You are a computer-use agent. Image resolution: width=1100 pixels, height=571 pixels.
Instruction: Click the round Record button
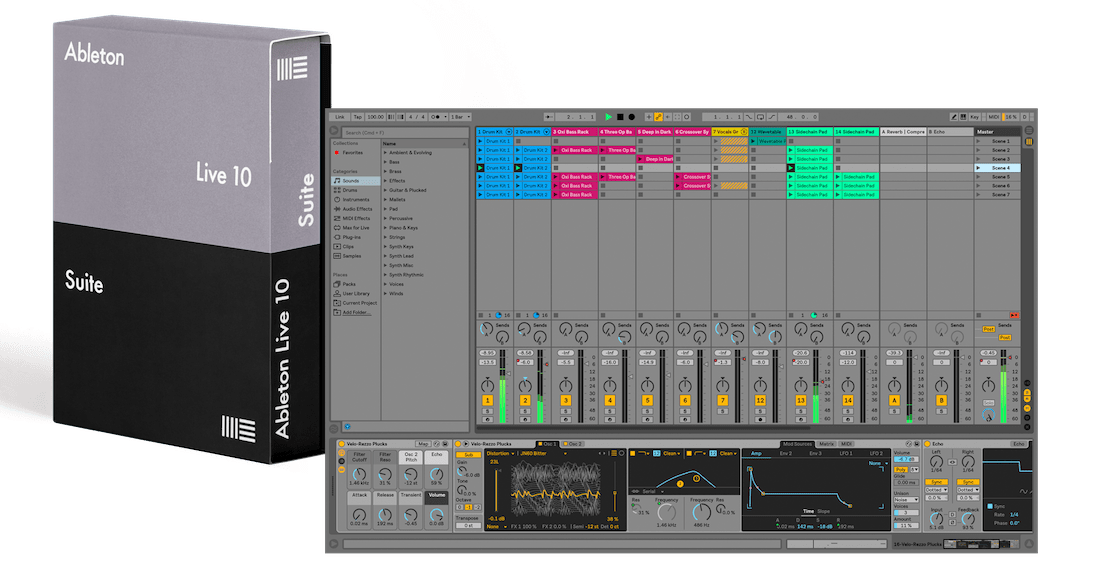click(x=631, y=117)
